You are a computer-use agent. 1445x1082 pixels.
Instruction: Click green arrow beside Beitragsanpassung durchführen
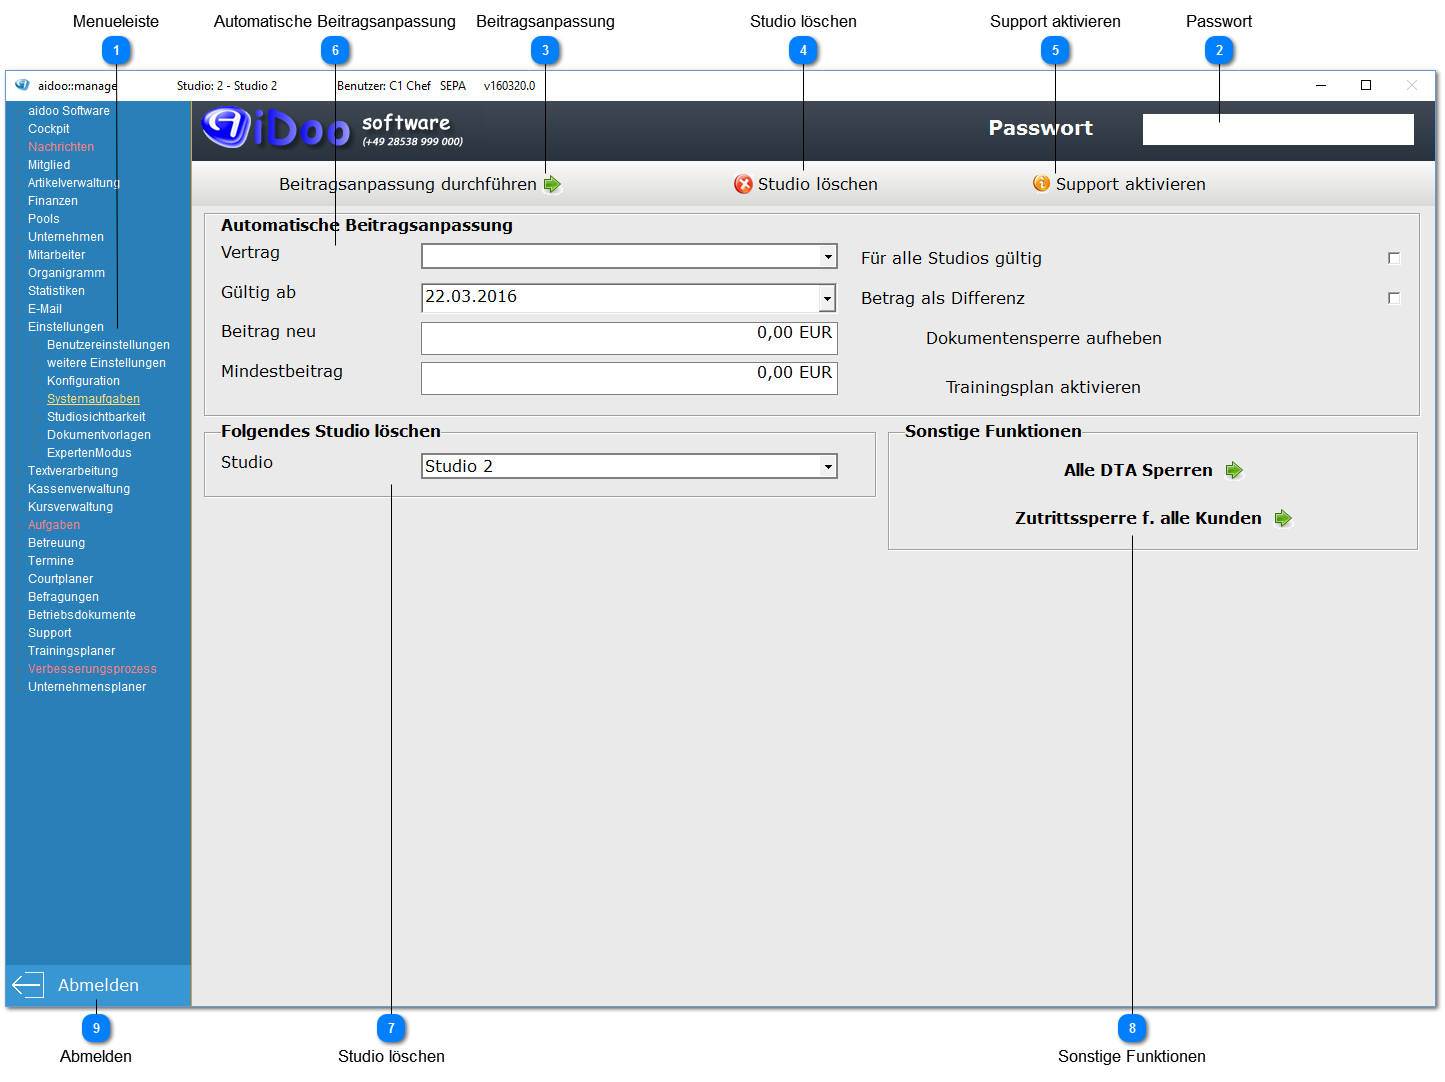[x=552, y=184]
